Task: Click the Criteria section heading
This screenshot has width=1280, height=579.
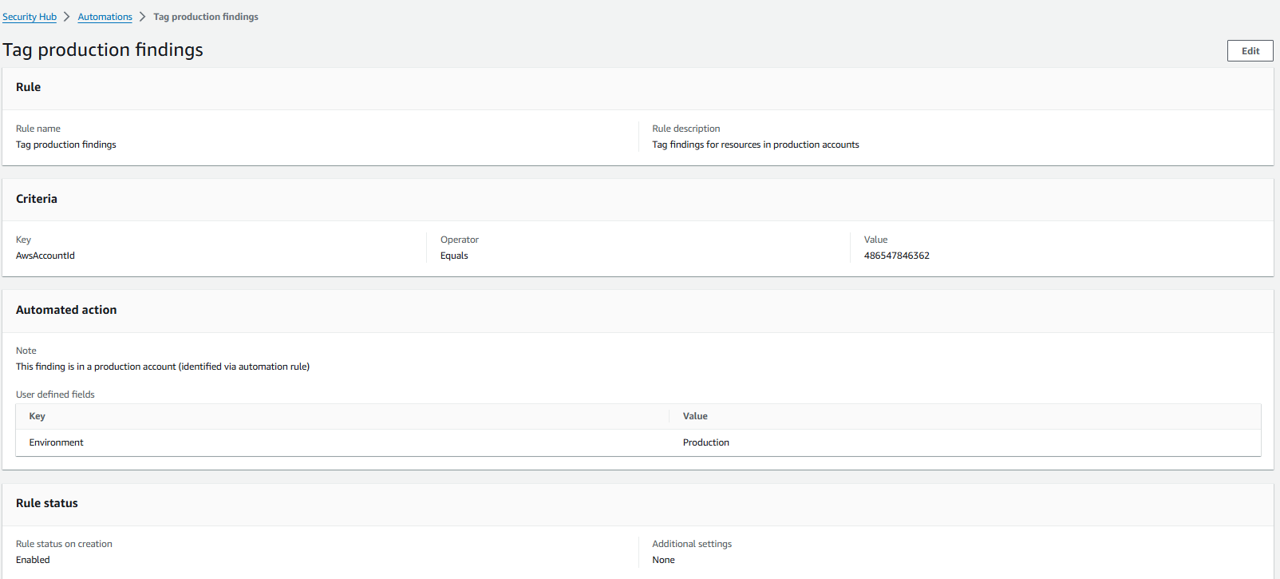Action: click(x=37, y=199)
